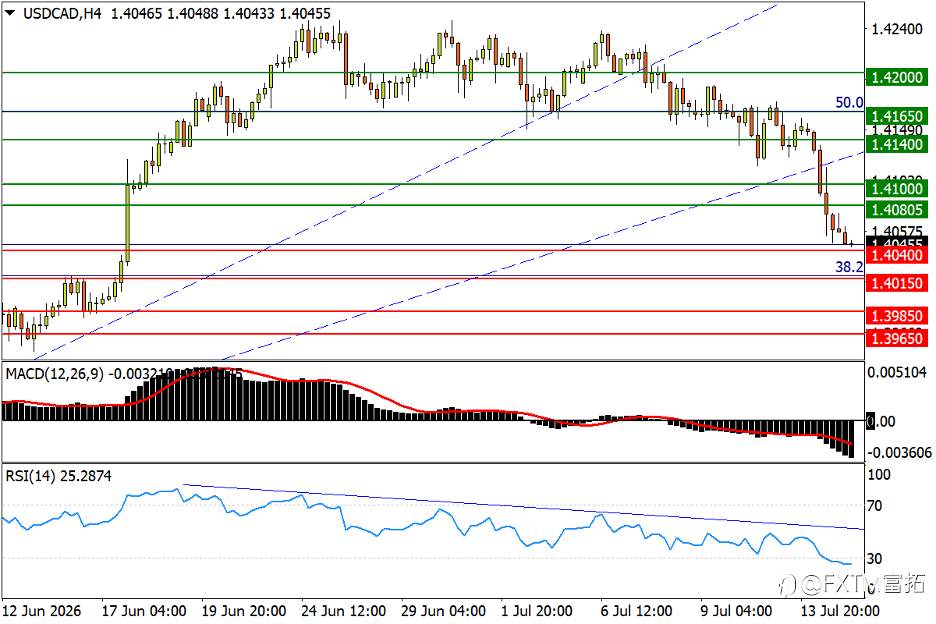The image size is (936, 624).
Task: Click the MACD zero level 0.00 label
Action: (x=880, y=422)
